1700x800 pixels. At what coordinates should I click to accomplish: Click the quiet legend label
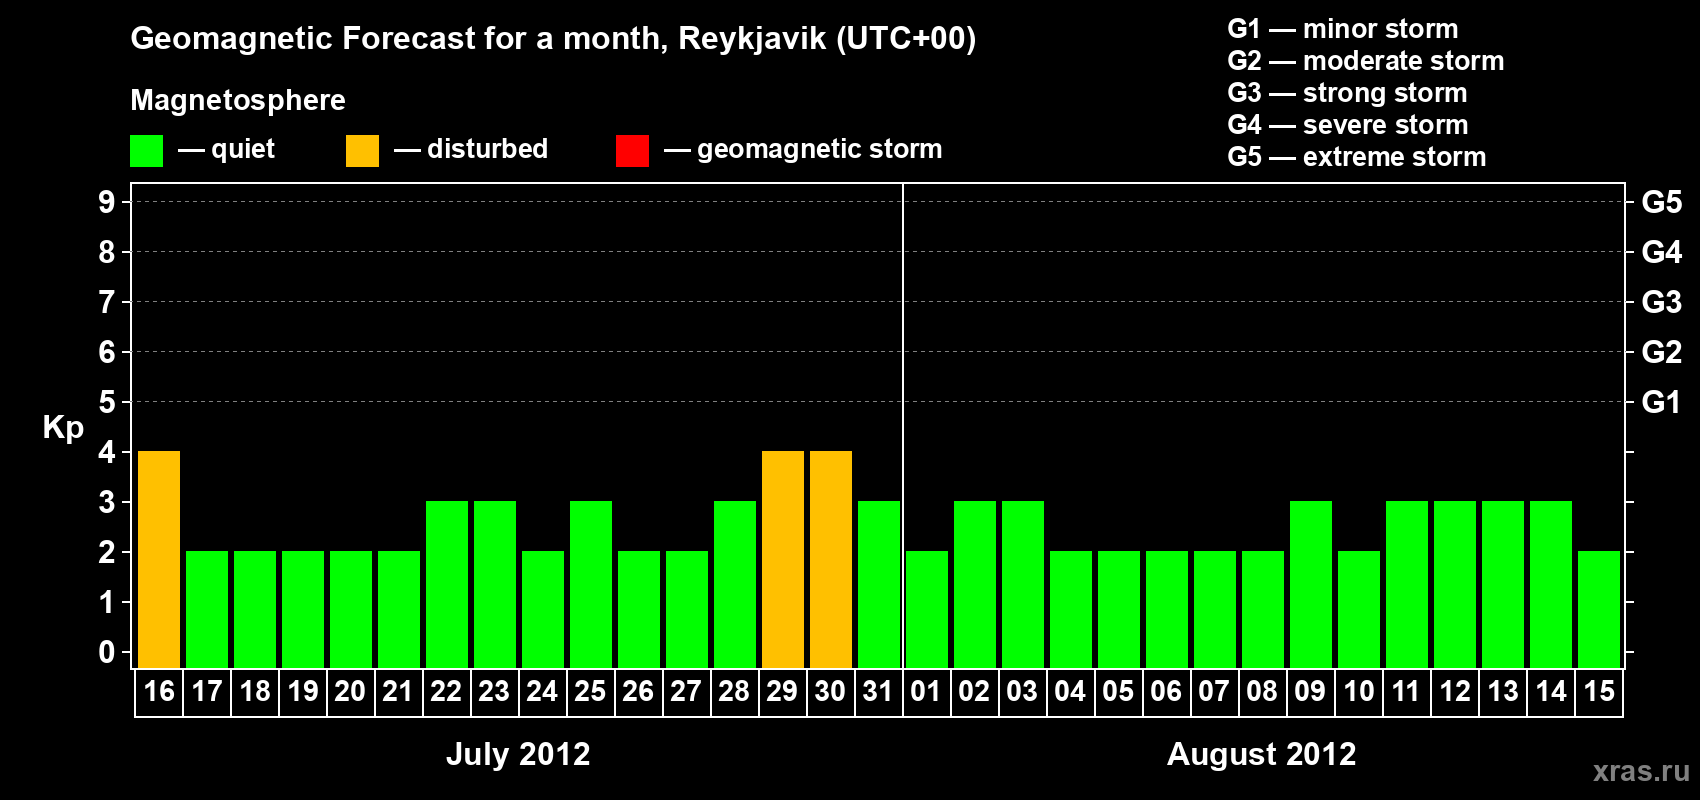[x=243, y=149]
